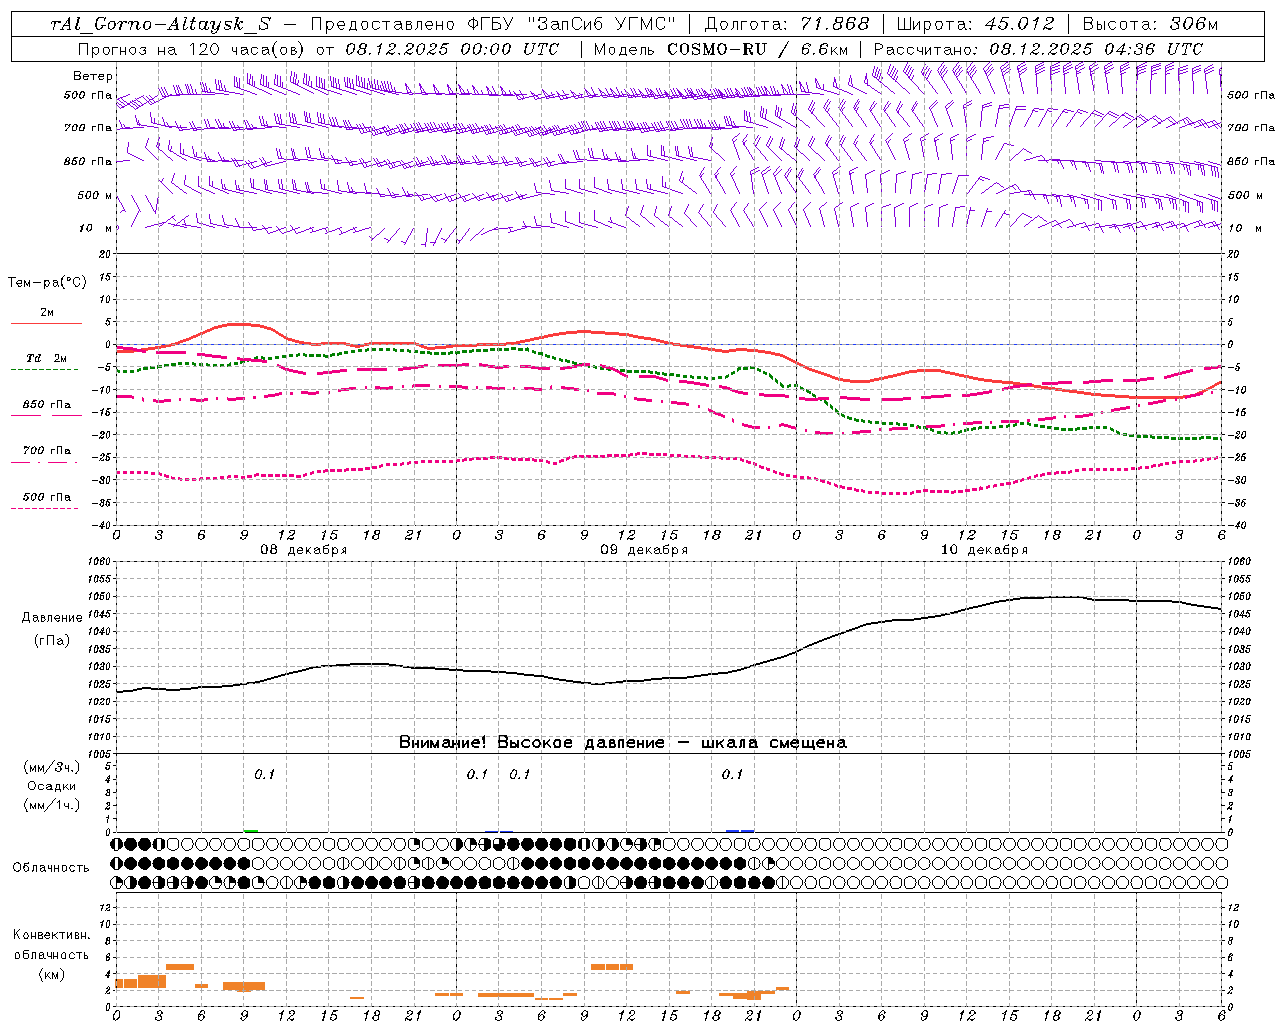
Task: Click the Широта: 45.012 header value
Action: click(975, 24)
